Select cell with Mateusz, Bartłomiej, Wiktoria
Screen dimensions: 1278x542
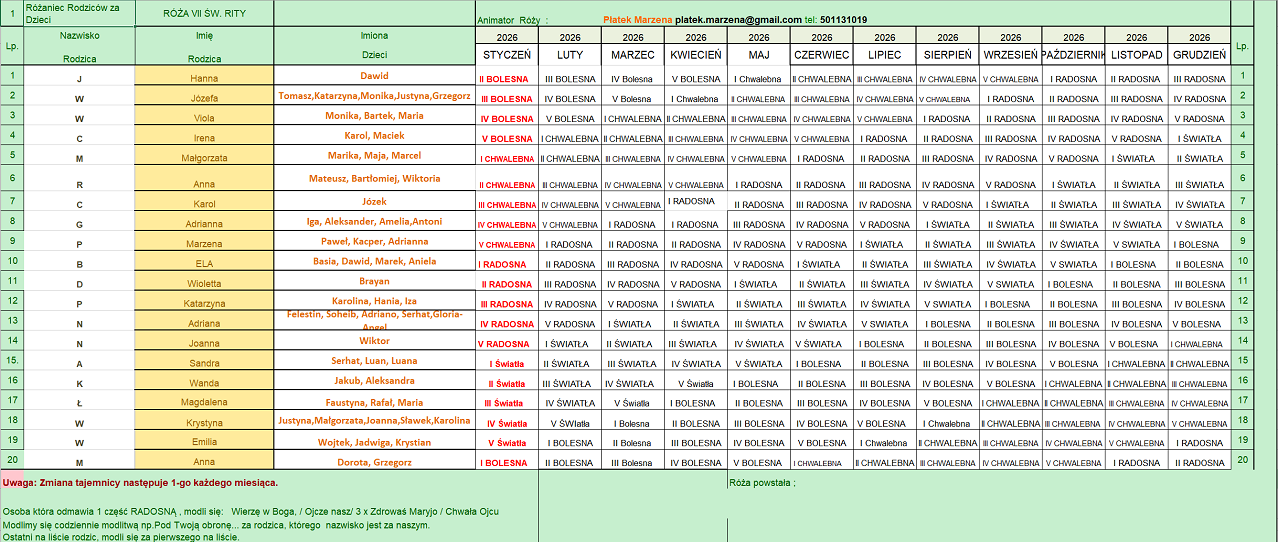click(374, 179)
